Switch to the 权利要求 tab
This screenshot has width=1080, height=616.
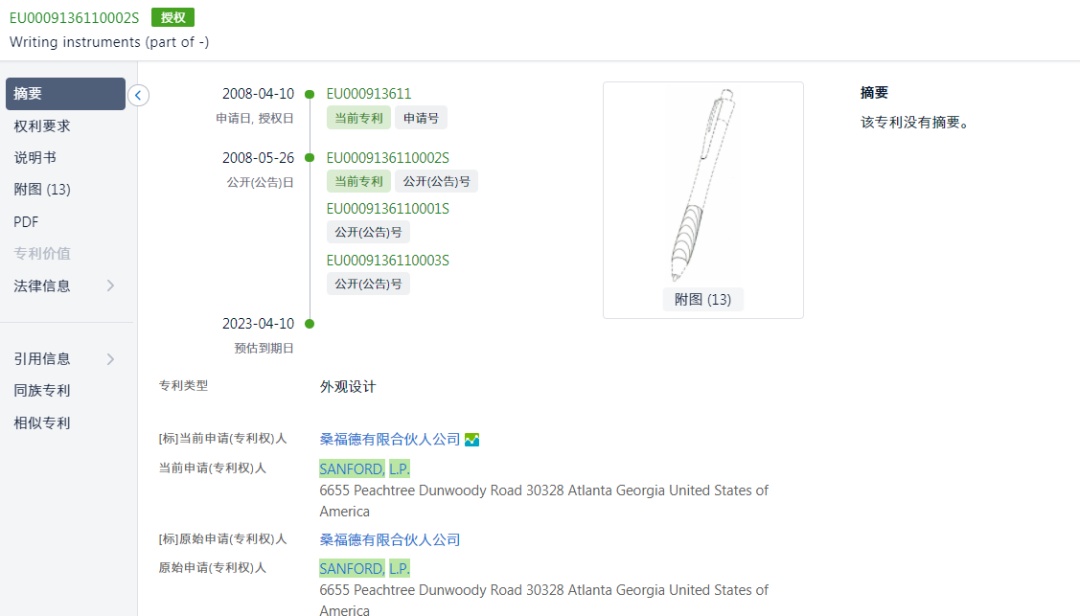click(x=42, y=126)
